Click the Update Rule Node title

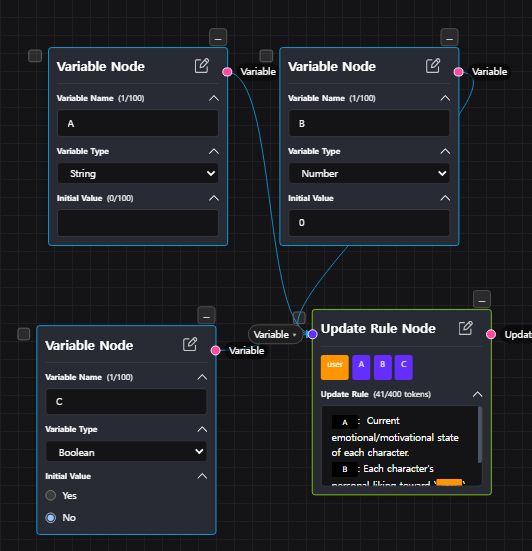click(x=378, y=329)
